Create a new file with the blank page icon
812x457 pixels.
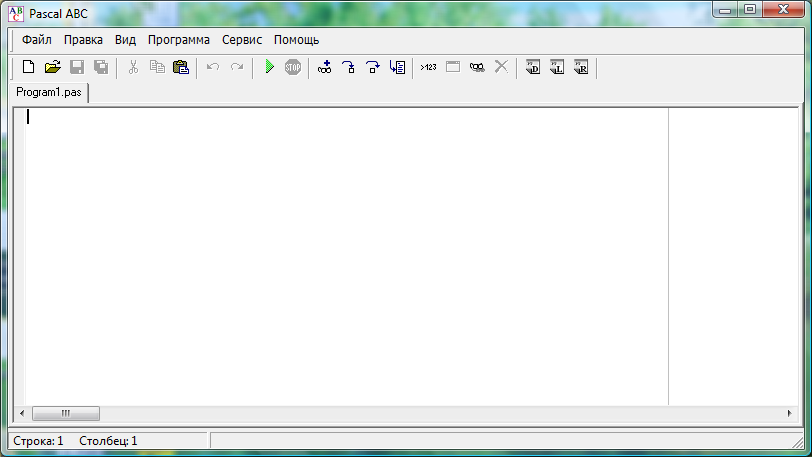point(28,67)
